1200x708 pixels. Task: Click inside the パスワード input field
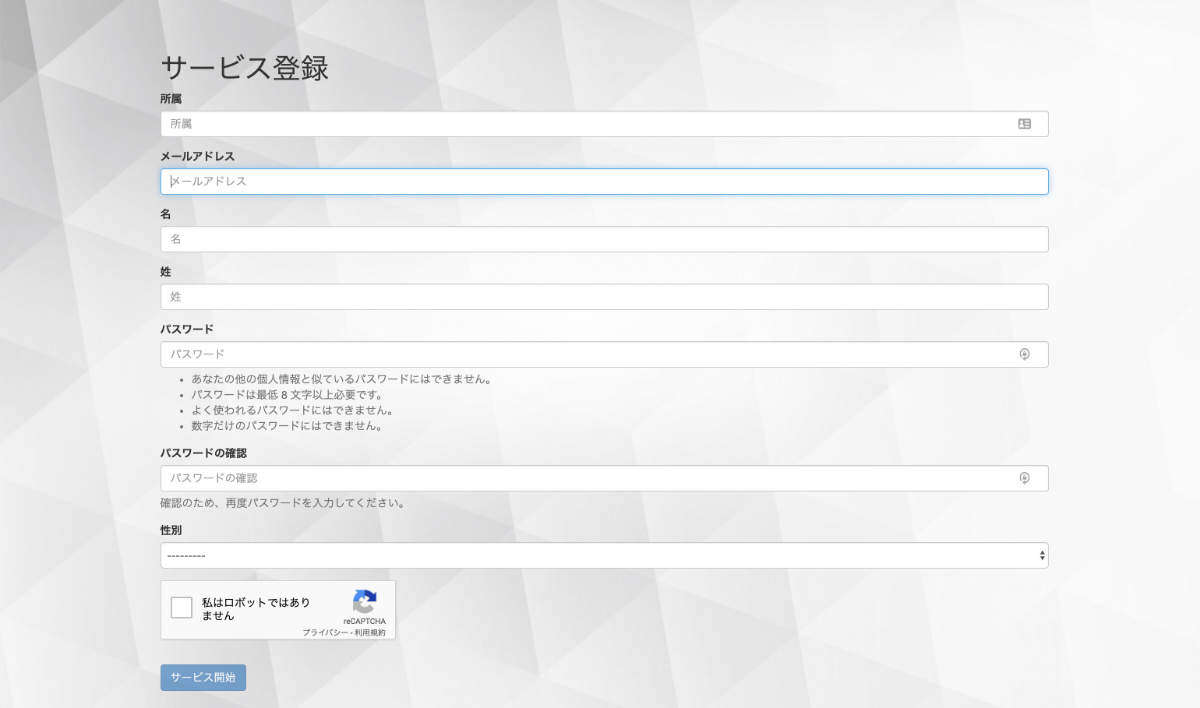(590, 354)
